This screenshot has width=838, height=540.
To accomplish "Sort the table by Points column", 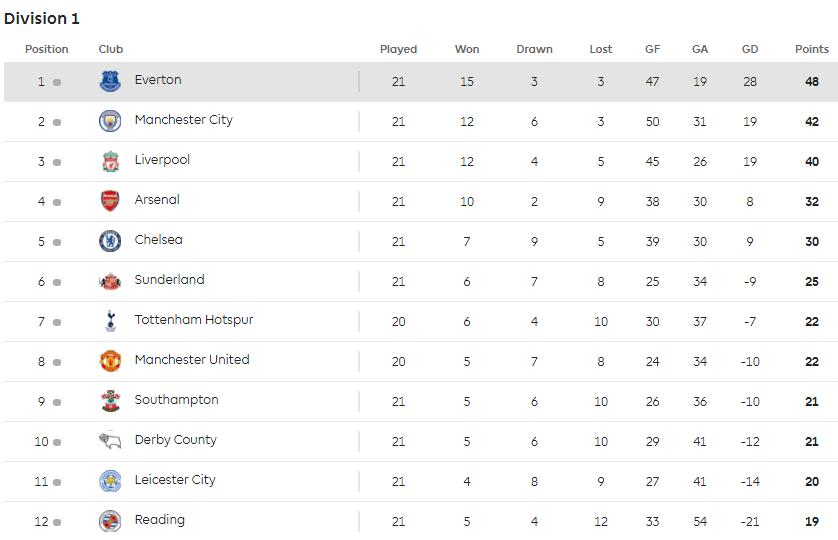I will [x=812, y=49].
